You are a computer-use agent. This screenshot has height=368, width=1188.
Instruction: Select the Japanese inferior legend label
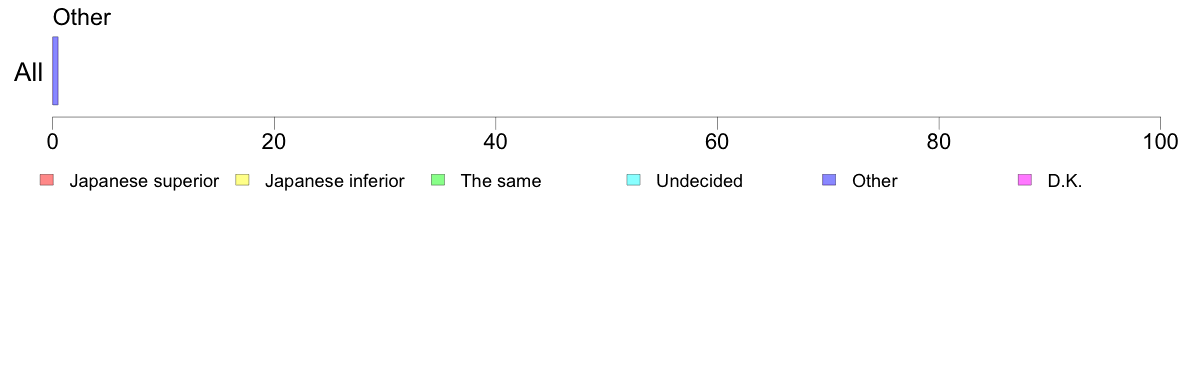point(334,181)
